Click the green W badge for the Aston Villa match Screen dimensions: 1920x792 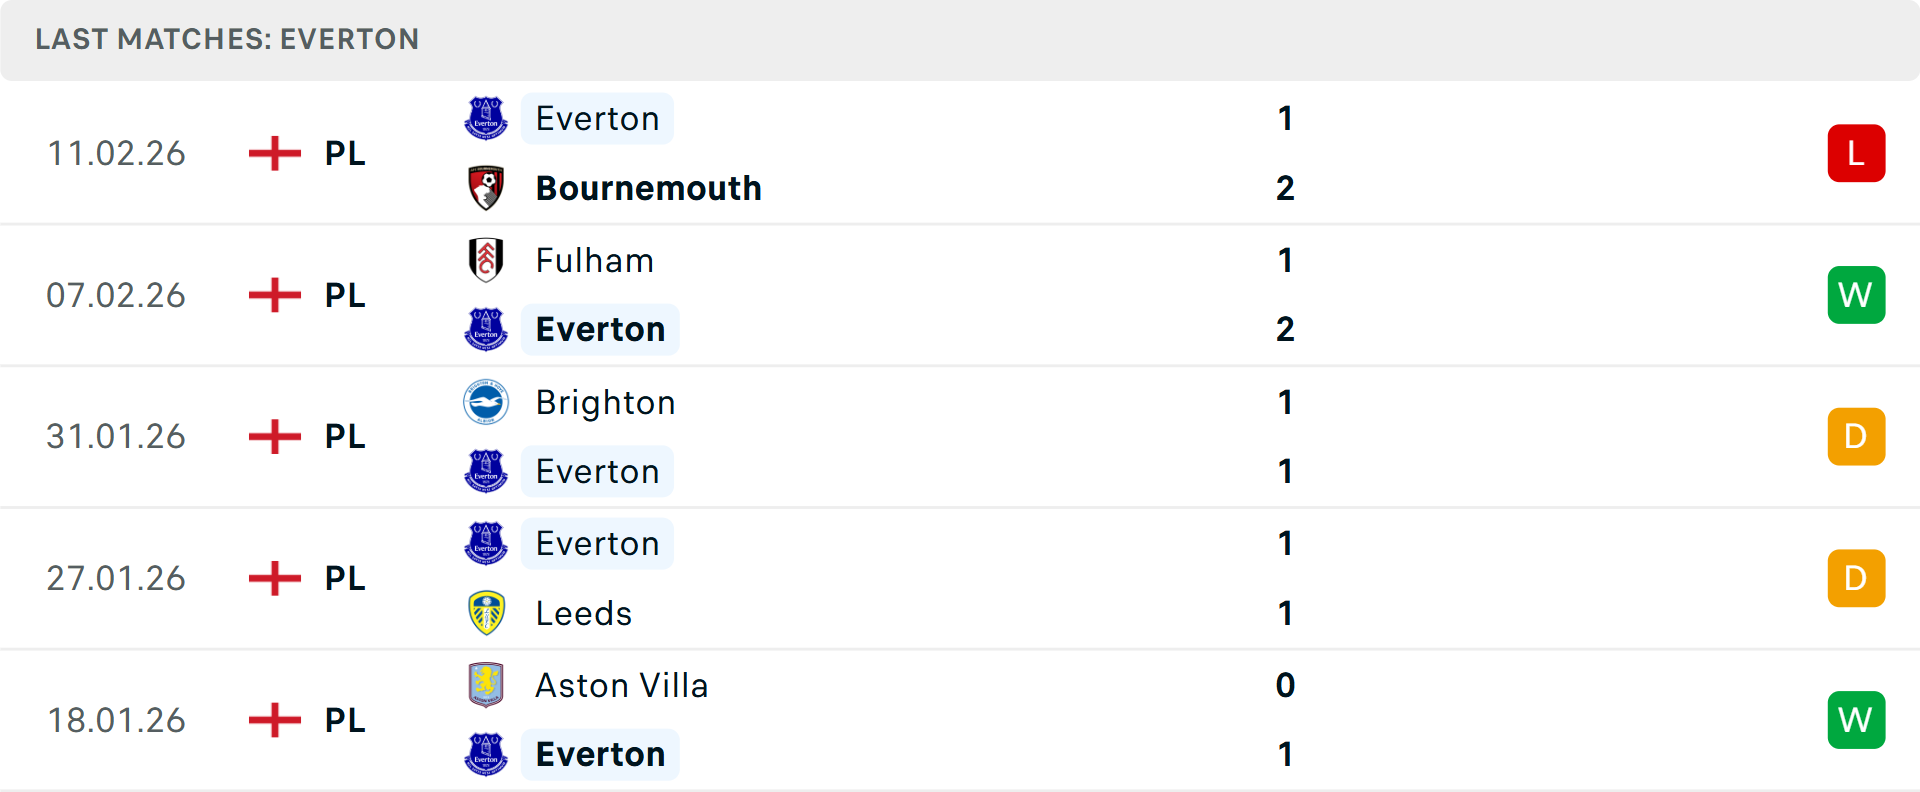coord(1856,720)
